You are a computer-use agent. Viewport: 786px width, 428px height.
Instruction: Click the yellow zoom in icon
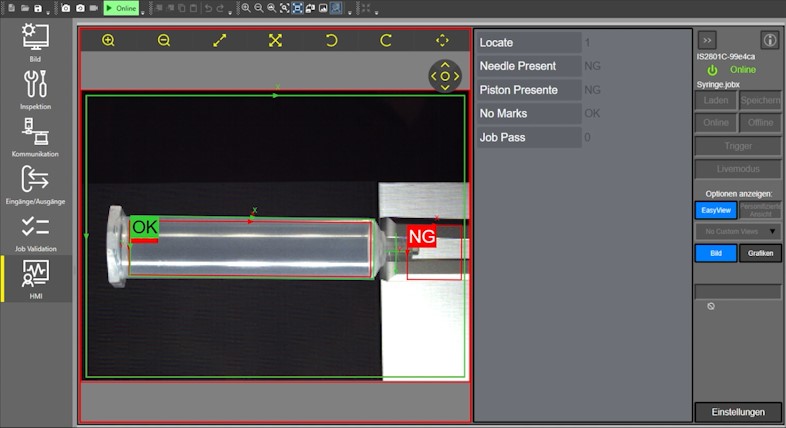108,41
